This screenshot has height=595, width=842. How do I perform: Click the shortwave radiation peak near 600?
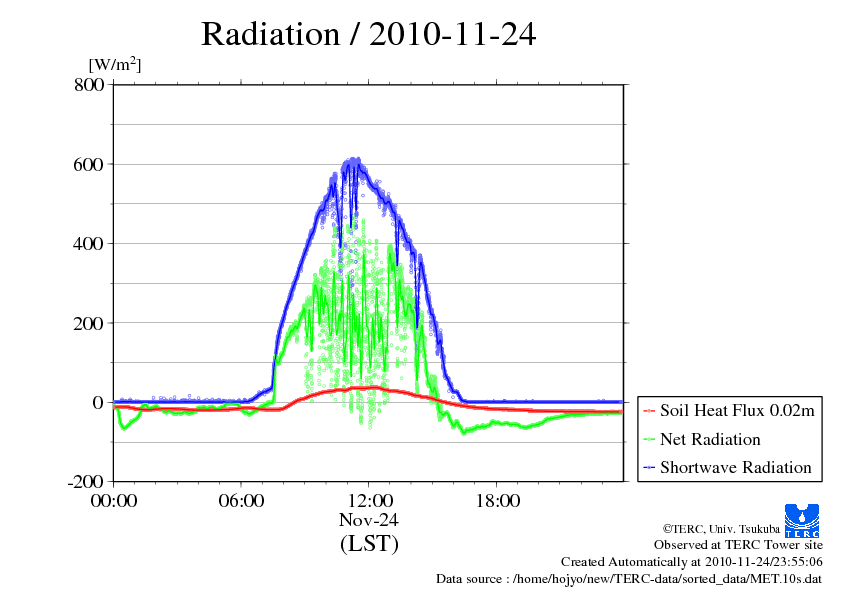coord(353,161)
